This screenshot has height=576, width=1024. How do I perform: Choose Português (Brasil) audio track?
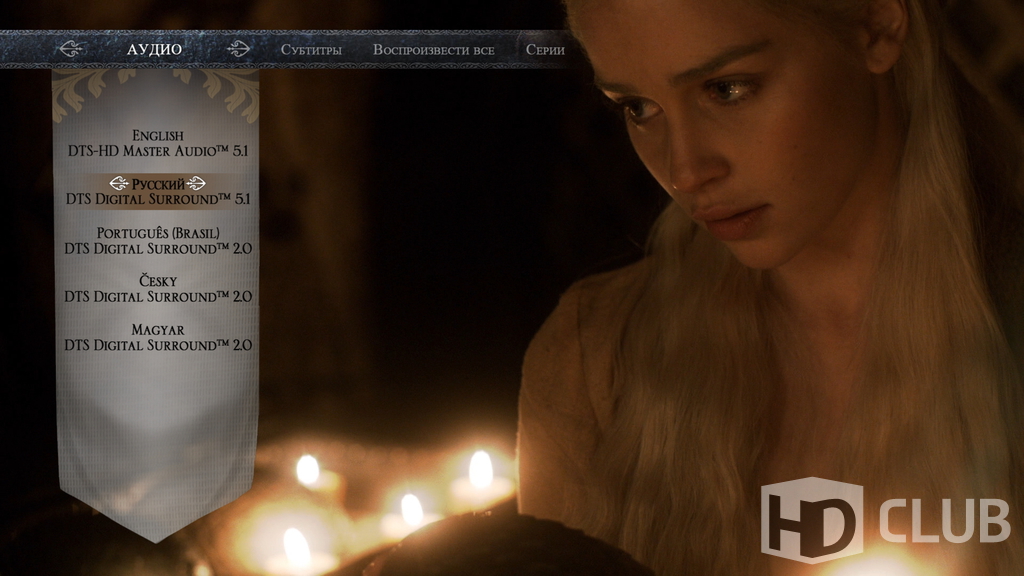[158, 240]
